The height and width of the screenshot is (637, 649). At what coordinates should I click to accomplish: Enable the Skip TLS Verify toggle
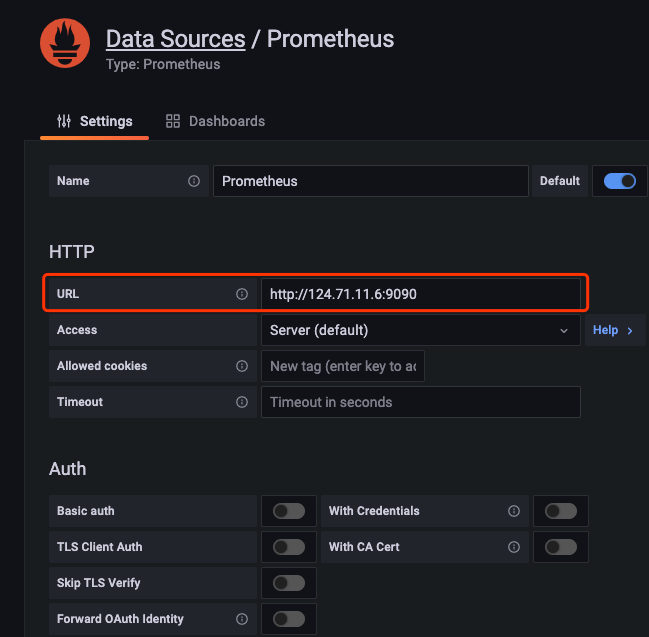tap(289, 583)
